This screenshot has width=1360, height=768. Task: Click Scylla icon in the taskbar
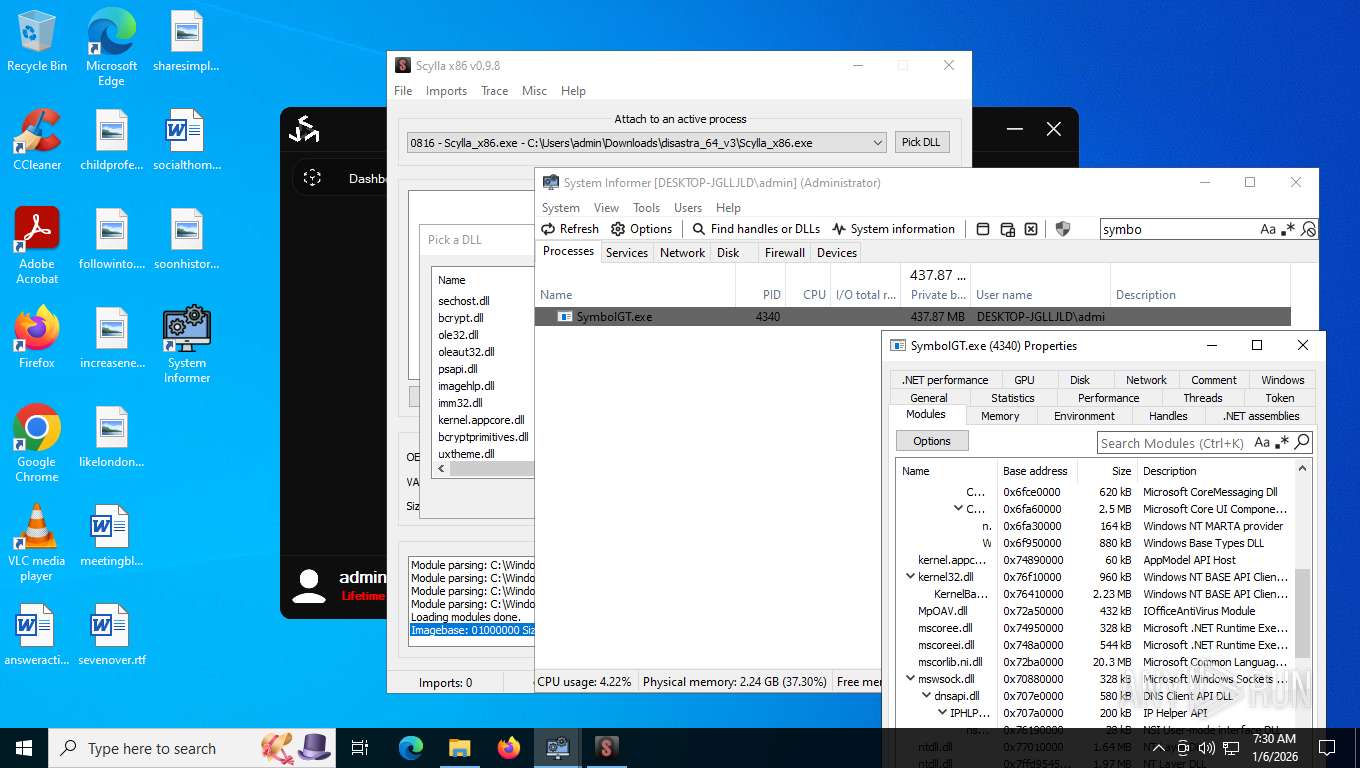click(606, 748)
